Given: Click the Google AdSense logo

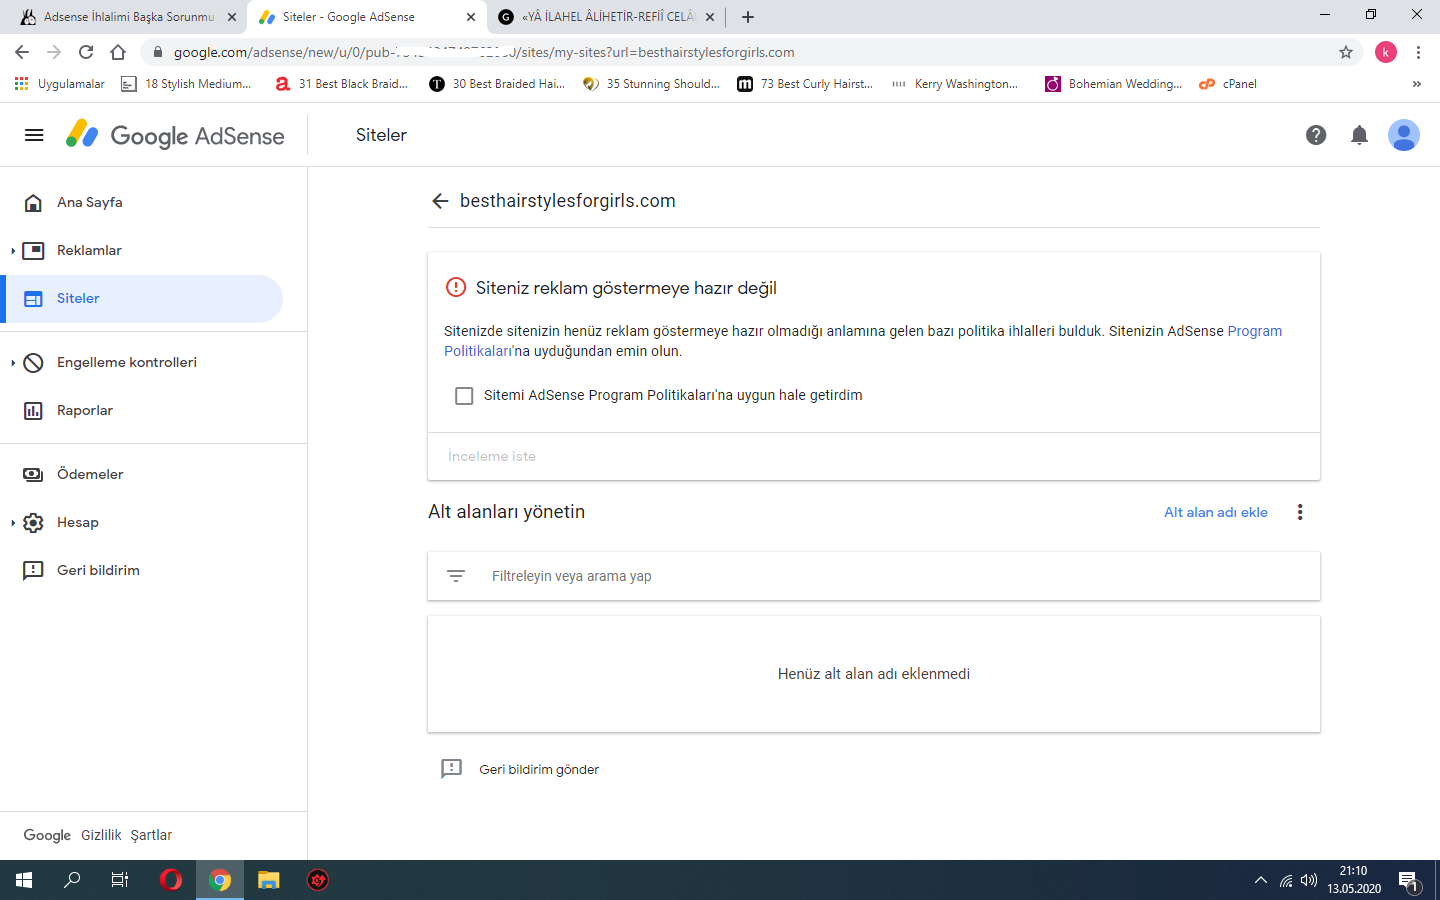Looking at the screenshot, I should [x=175, y=135].
